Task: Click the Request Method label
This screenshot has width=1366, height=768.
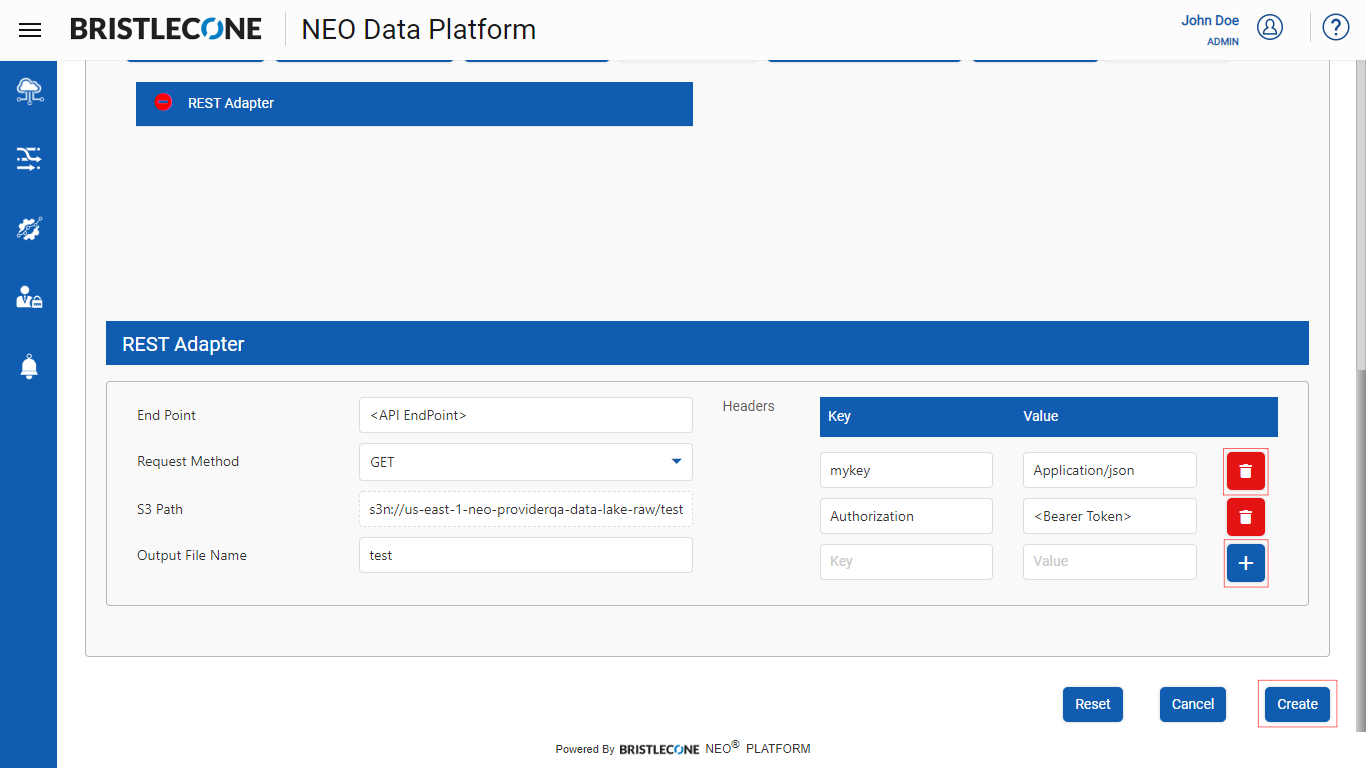Action: tap(188, 462)
